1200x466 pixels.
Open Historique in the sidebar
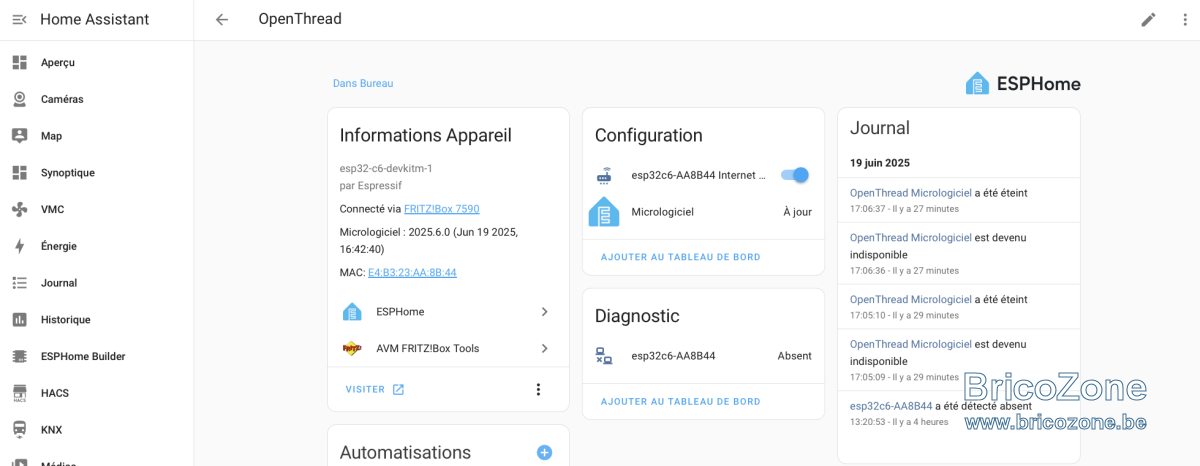click(x=97, y=320)
